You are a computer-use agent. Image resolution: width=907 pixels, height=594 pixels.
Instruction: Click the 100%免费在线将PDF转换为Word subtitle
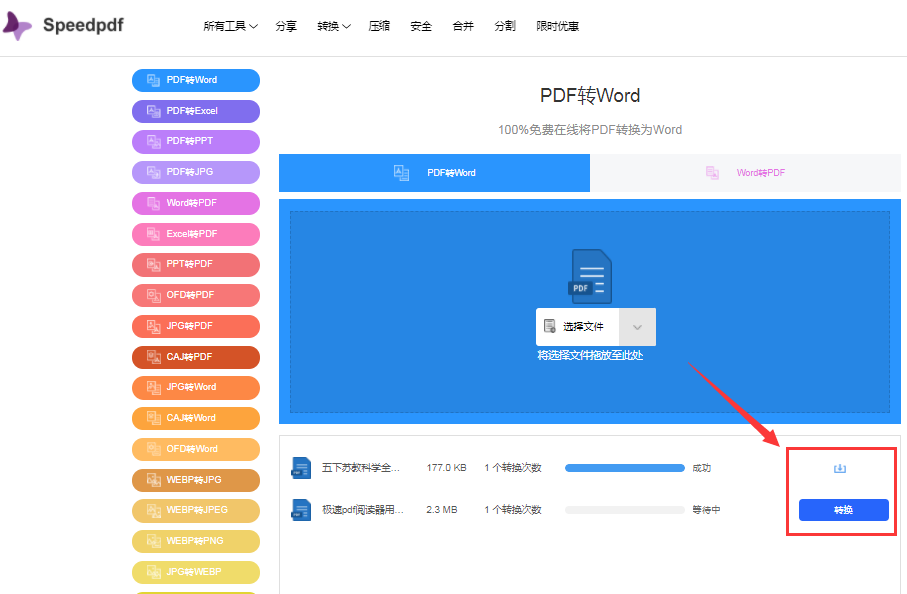(x=590, y=130)
